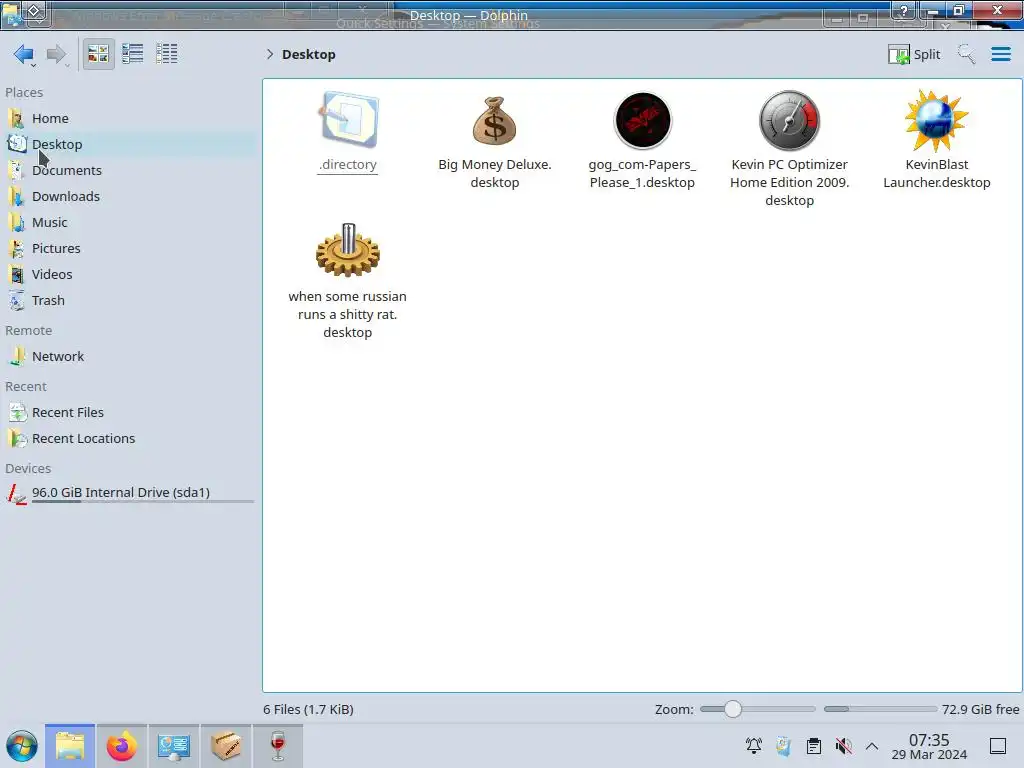Select the 96.0 GiB Internal Drive device
The image size is (1024, 768).
pyautogui.click(x=129, y=494)
